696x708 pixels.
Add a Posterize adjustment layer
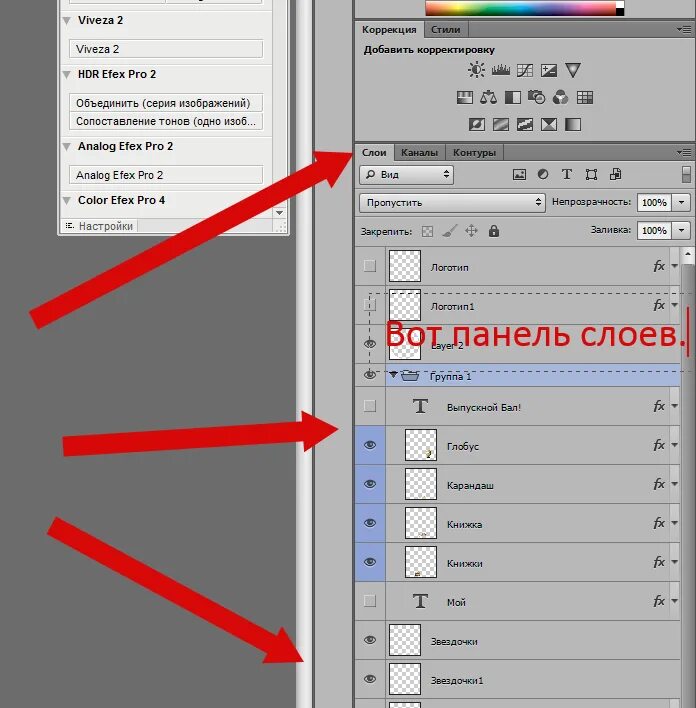pos(500,124)
